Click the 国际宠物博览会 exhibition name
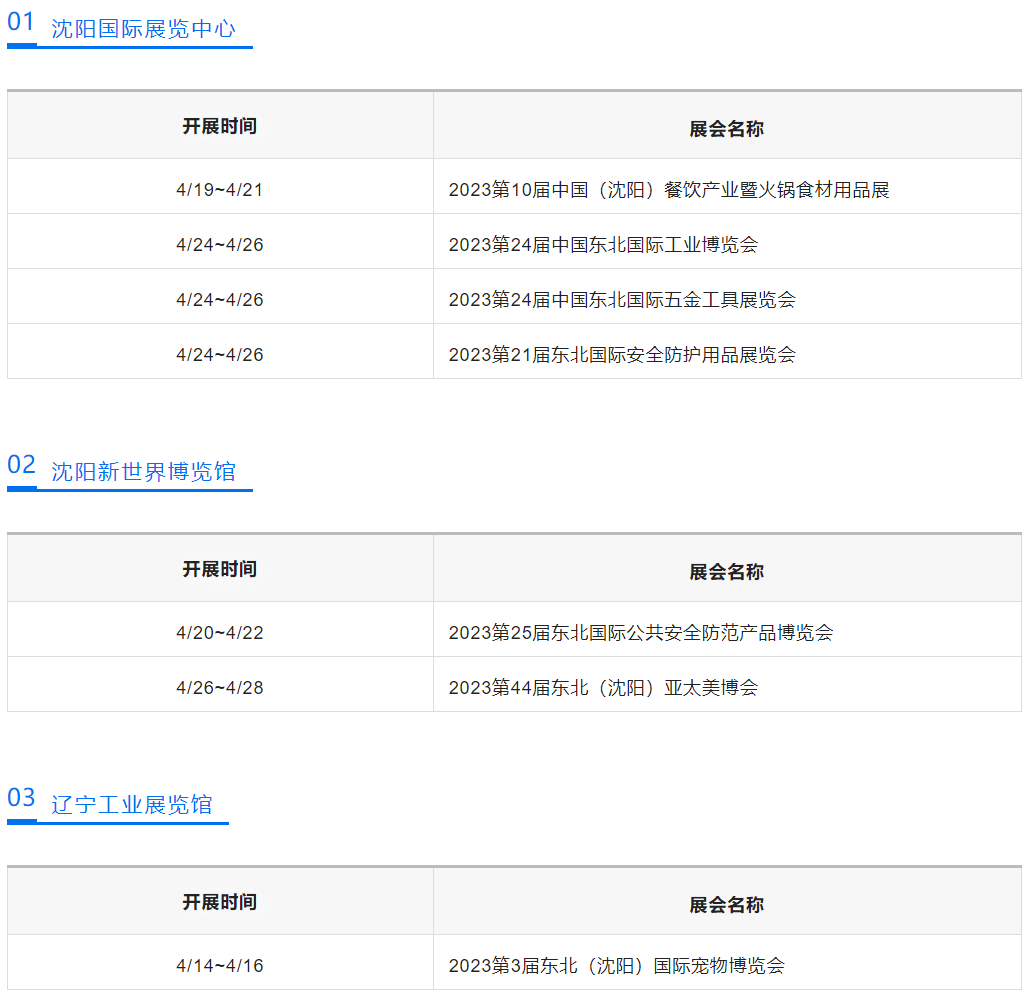 [616, 966]
